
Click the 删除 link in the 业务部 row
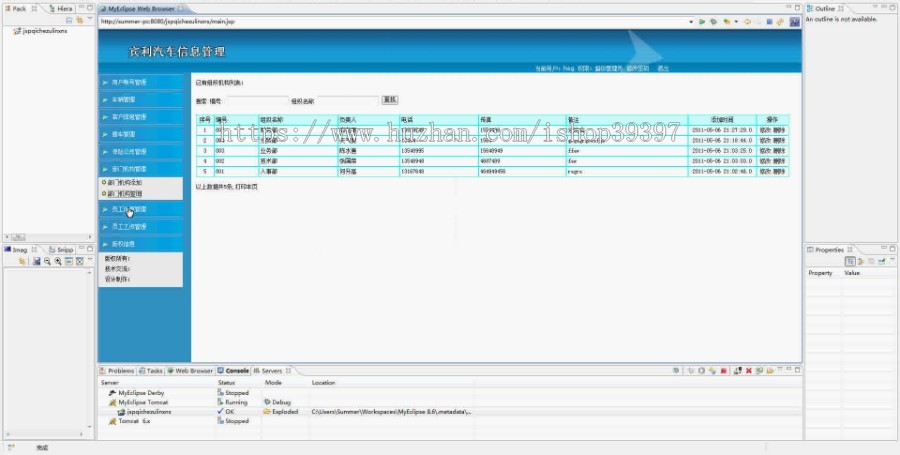[x=779, y=150]
